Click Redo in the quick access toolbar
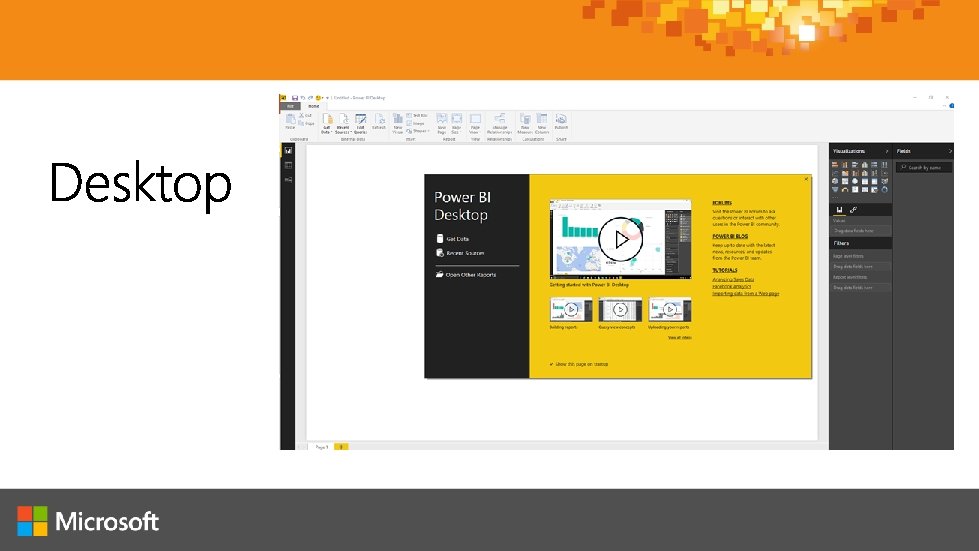 point(310,98)
